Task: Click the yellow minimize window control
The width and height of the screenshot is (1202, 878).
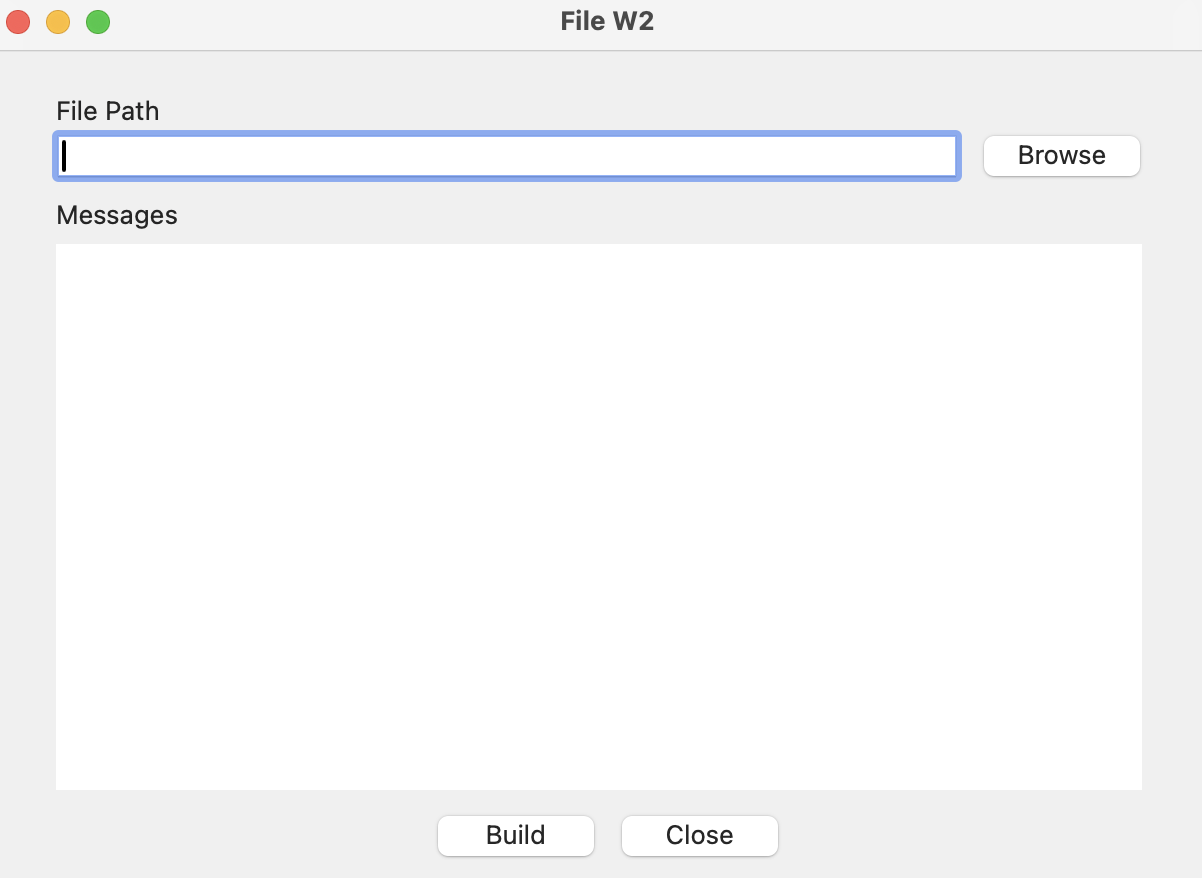Action: tap(57, 21)
